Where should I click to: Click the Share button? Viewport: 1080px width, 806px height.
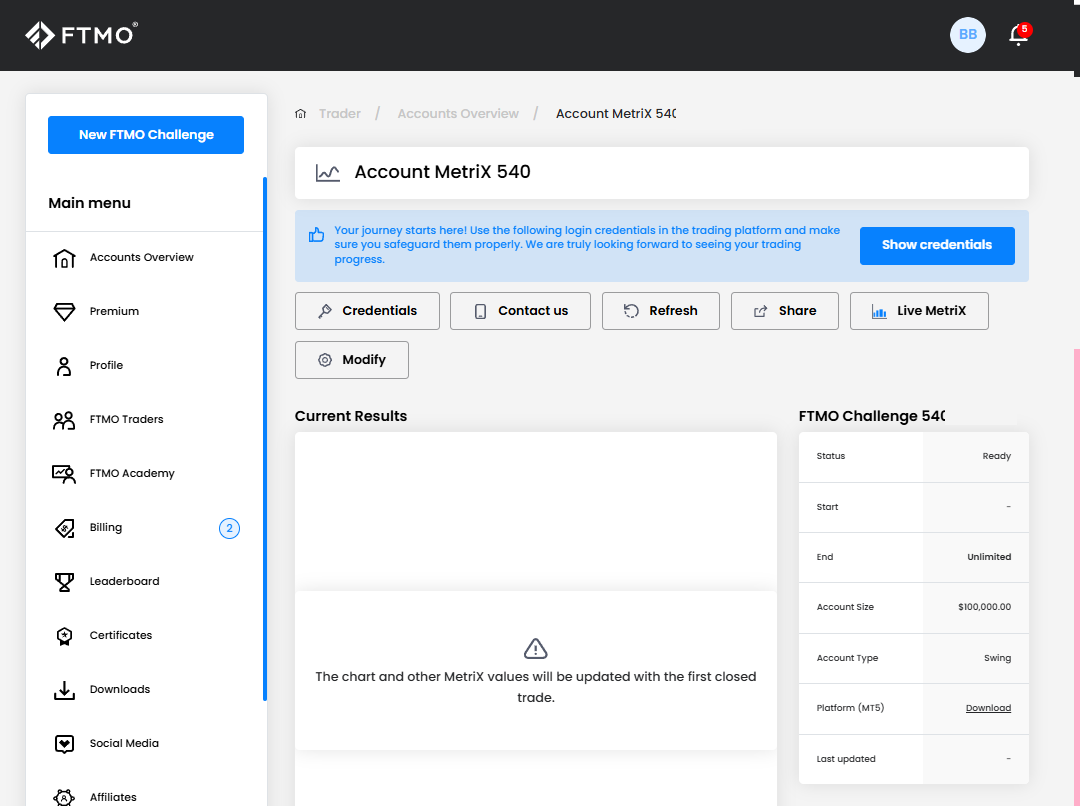tap(785, 311)
